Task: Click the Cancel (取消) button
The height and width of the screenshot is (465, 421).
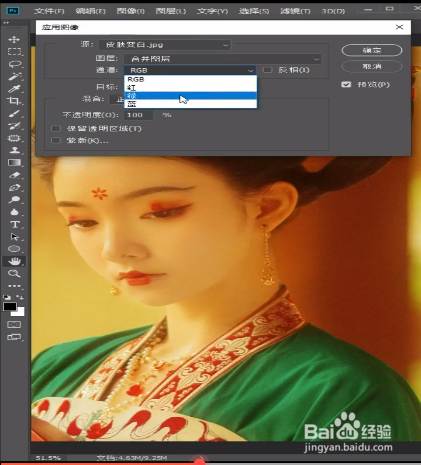Action: (x=372, y=66)
